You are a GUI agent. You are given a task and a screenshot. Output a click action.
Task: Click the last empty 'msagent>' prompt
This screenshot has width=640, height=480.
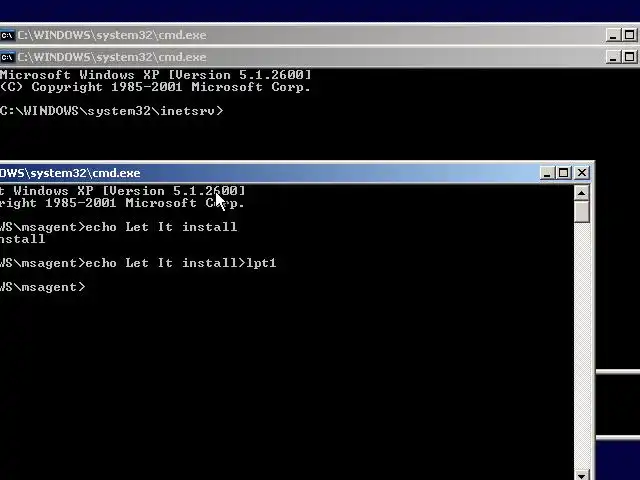point(43,287)
